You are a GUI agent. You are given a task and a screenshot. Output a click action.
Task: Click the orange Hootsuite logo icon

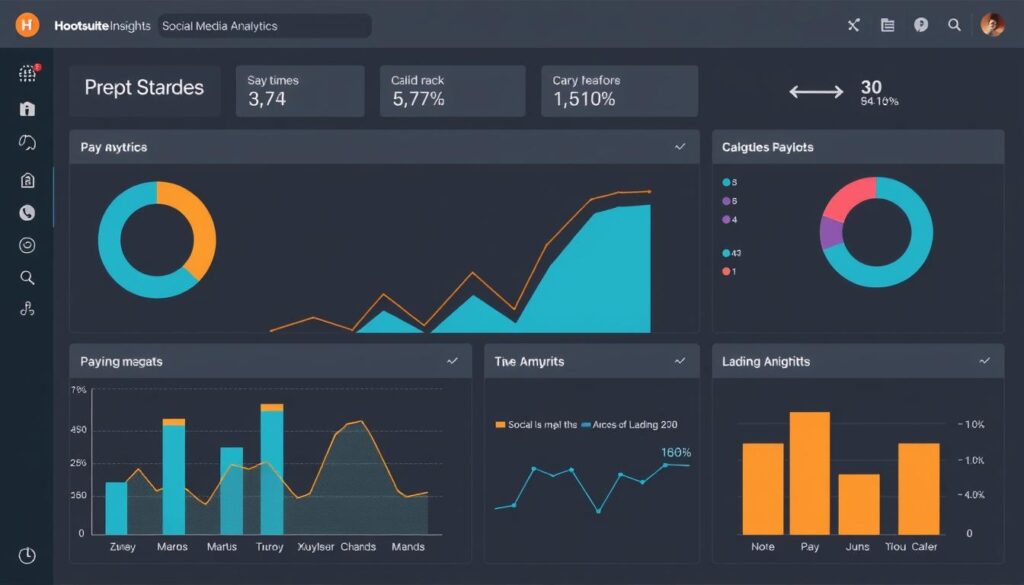pos(27,25)
